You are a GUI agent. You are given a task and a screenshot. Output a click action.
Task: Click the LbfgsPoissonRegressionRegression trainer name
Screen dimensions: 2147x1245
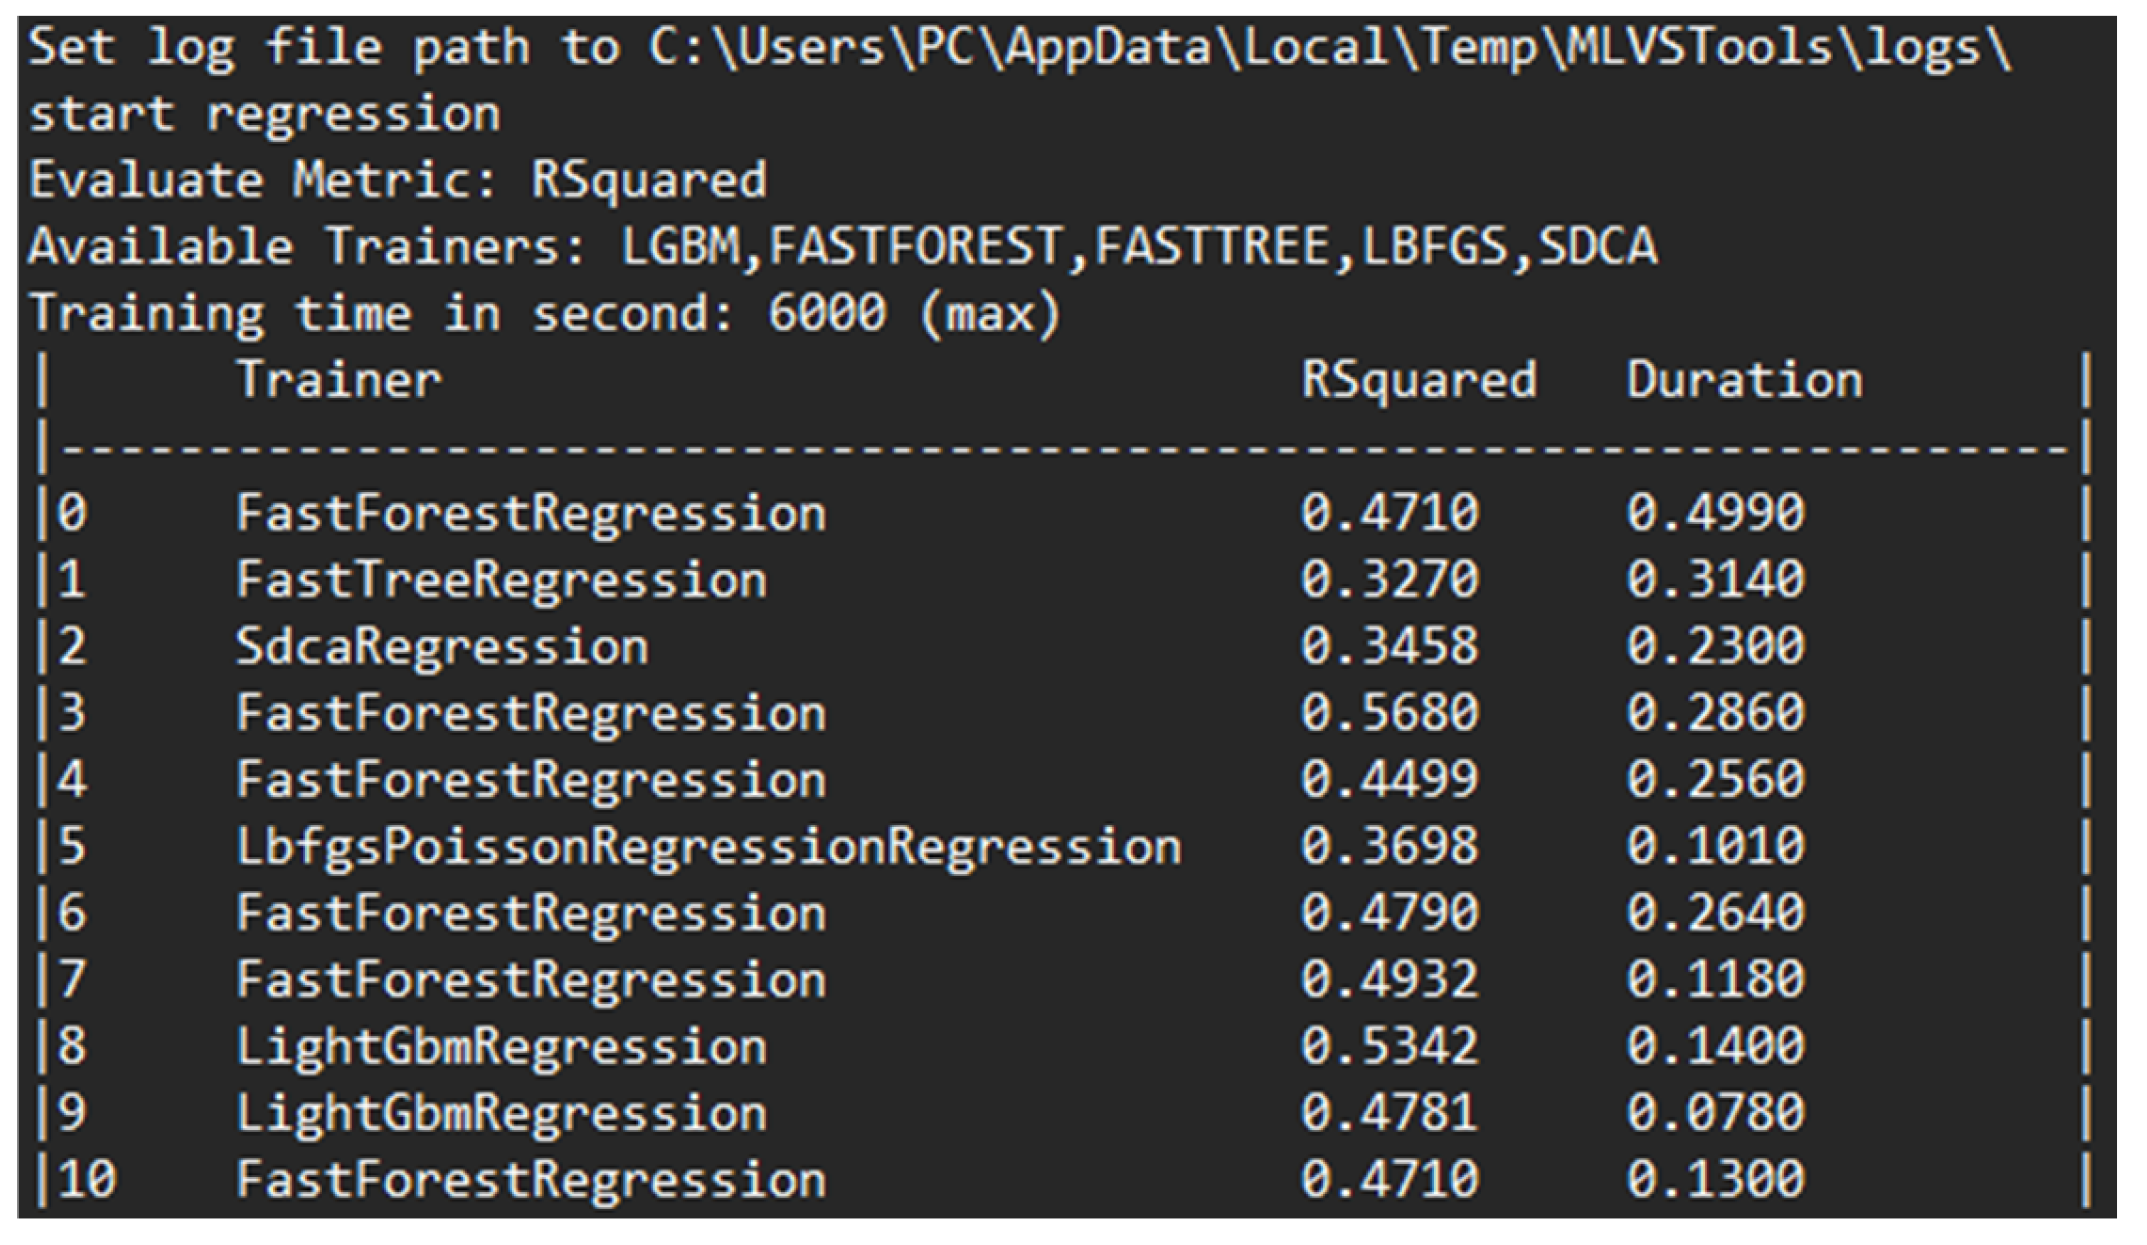(x=708, y=847)
